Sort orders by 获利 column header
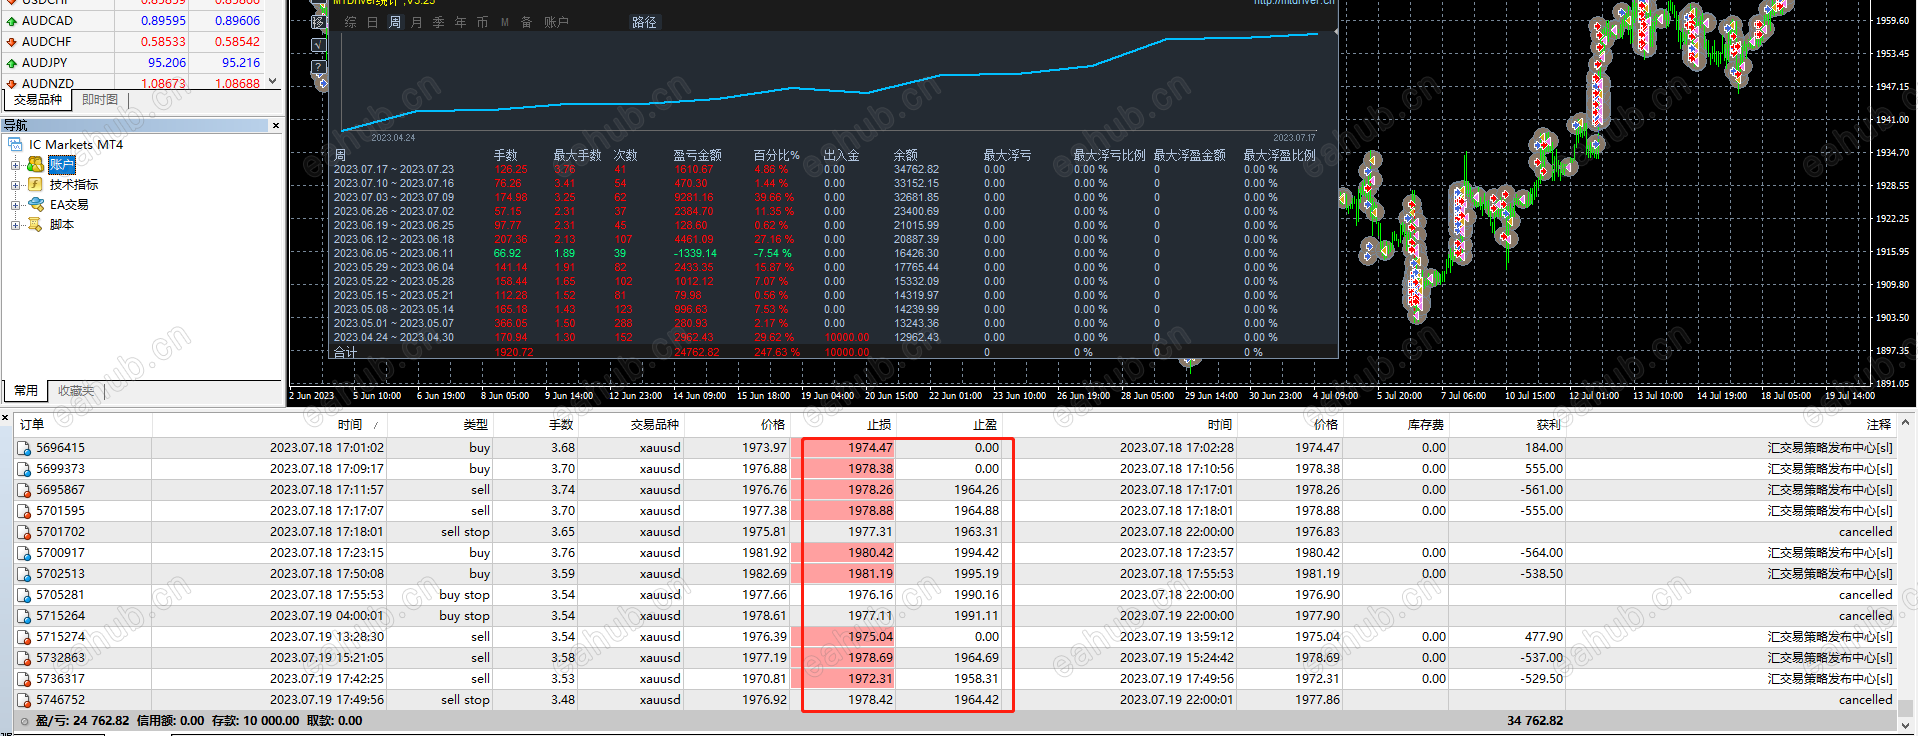1918x736 pixels. (1548, 425)
